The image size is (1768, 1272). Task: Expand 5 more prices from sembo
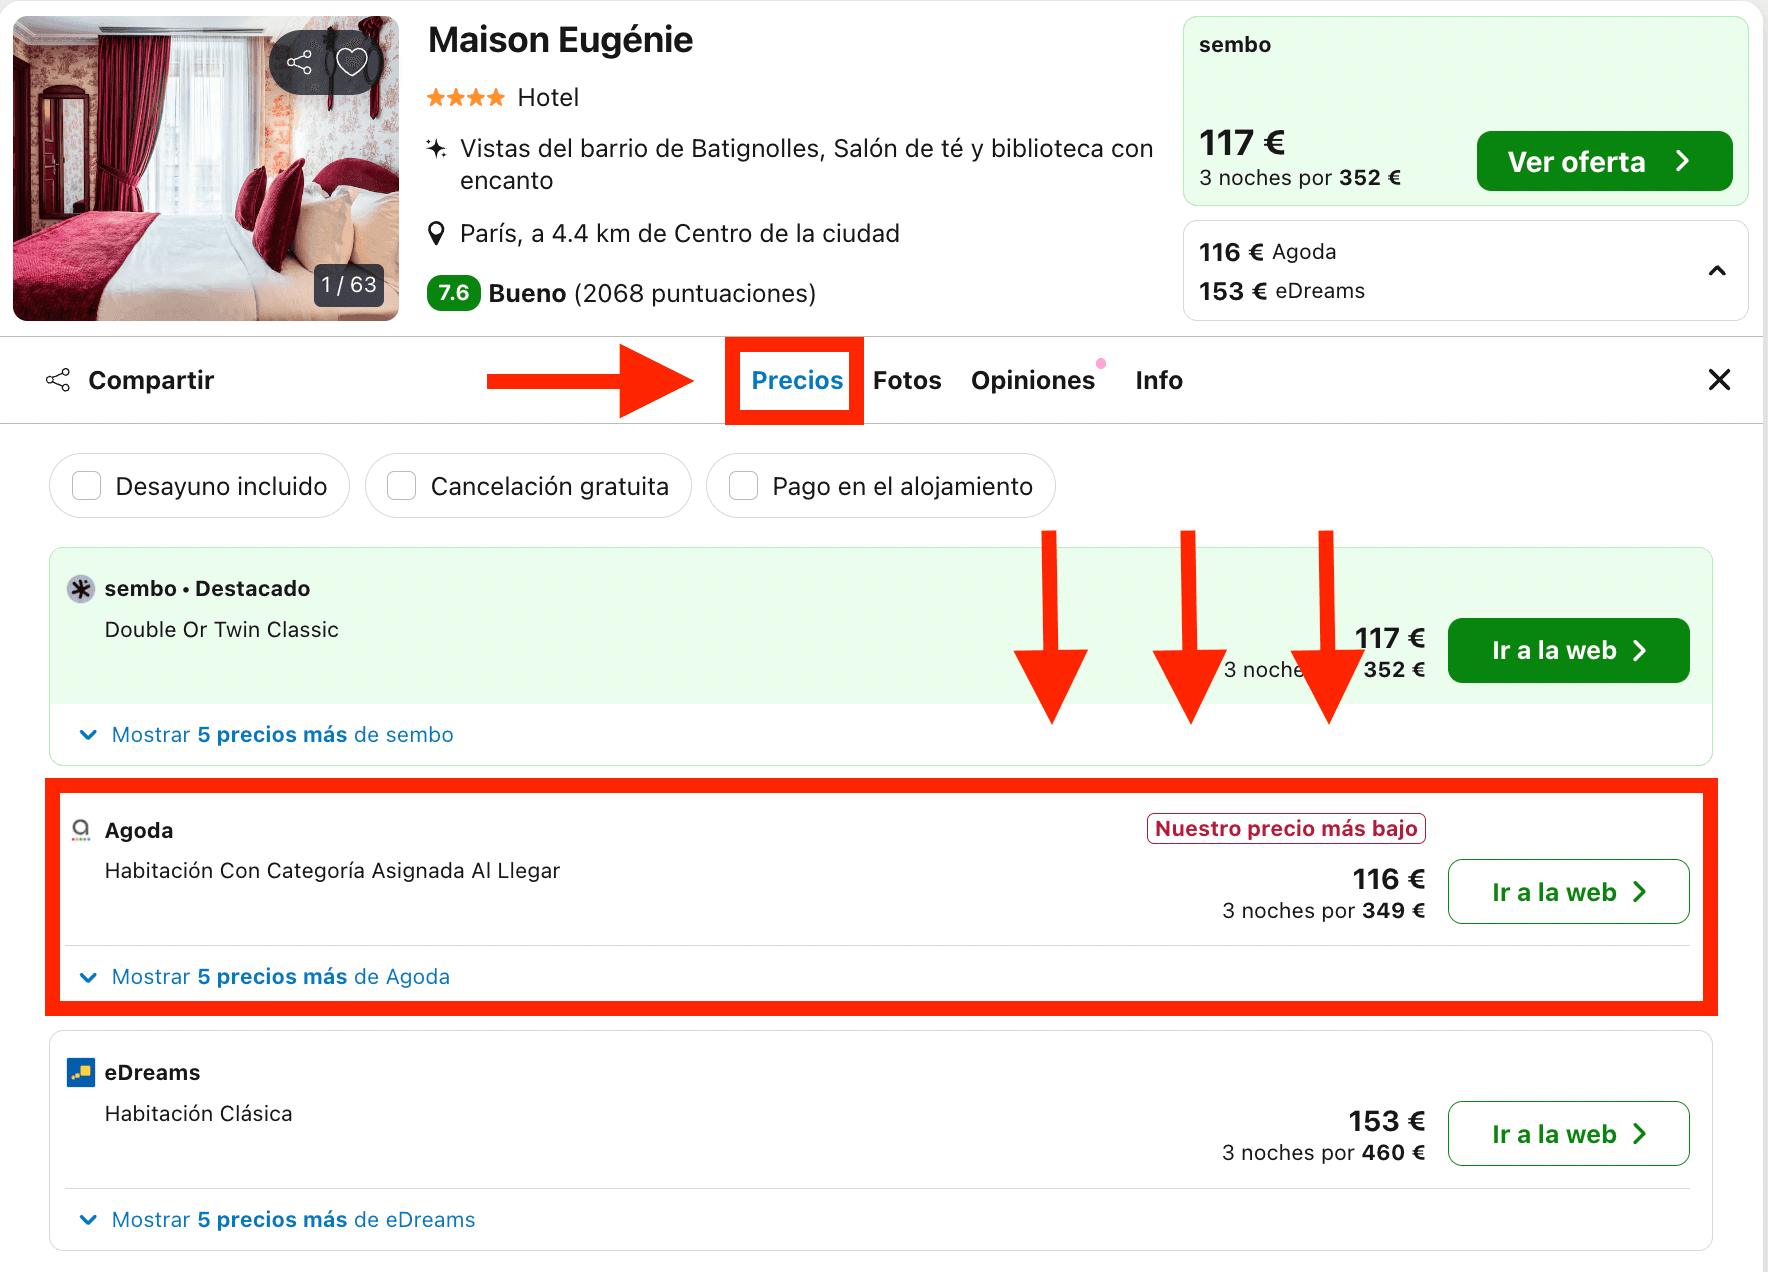pyautogui.click(x=282, y=735)
